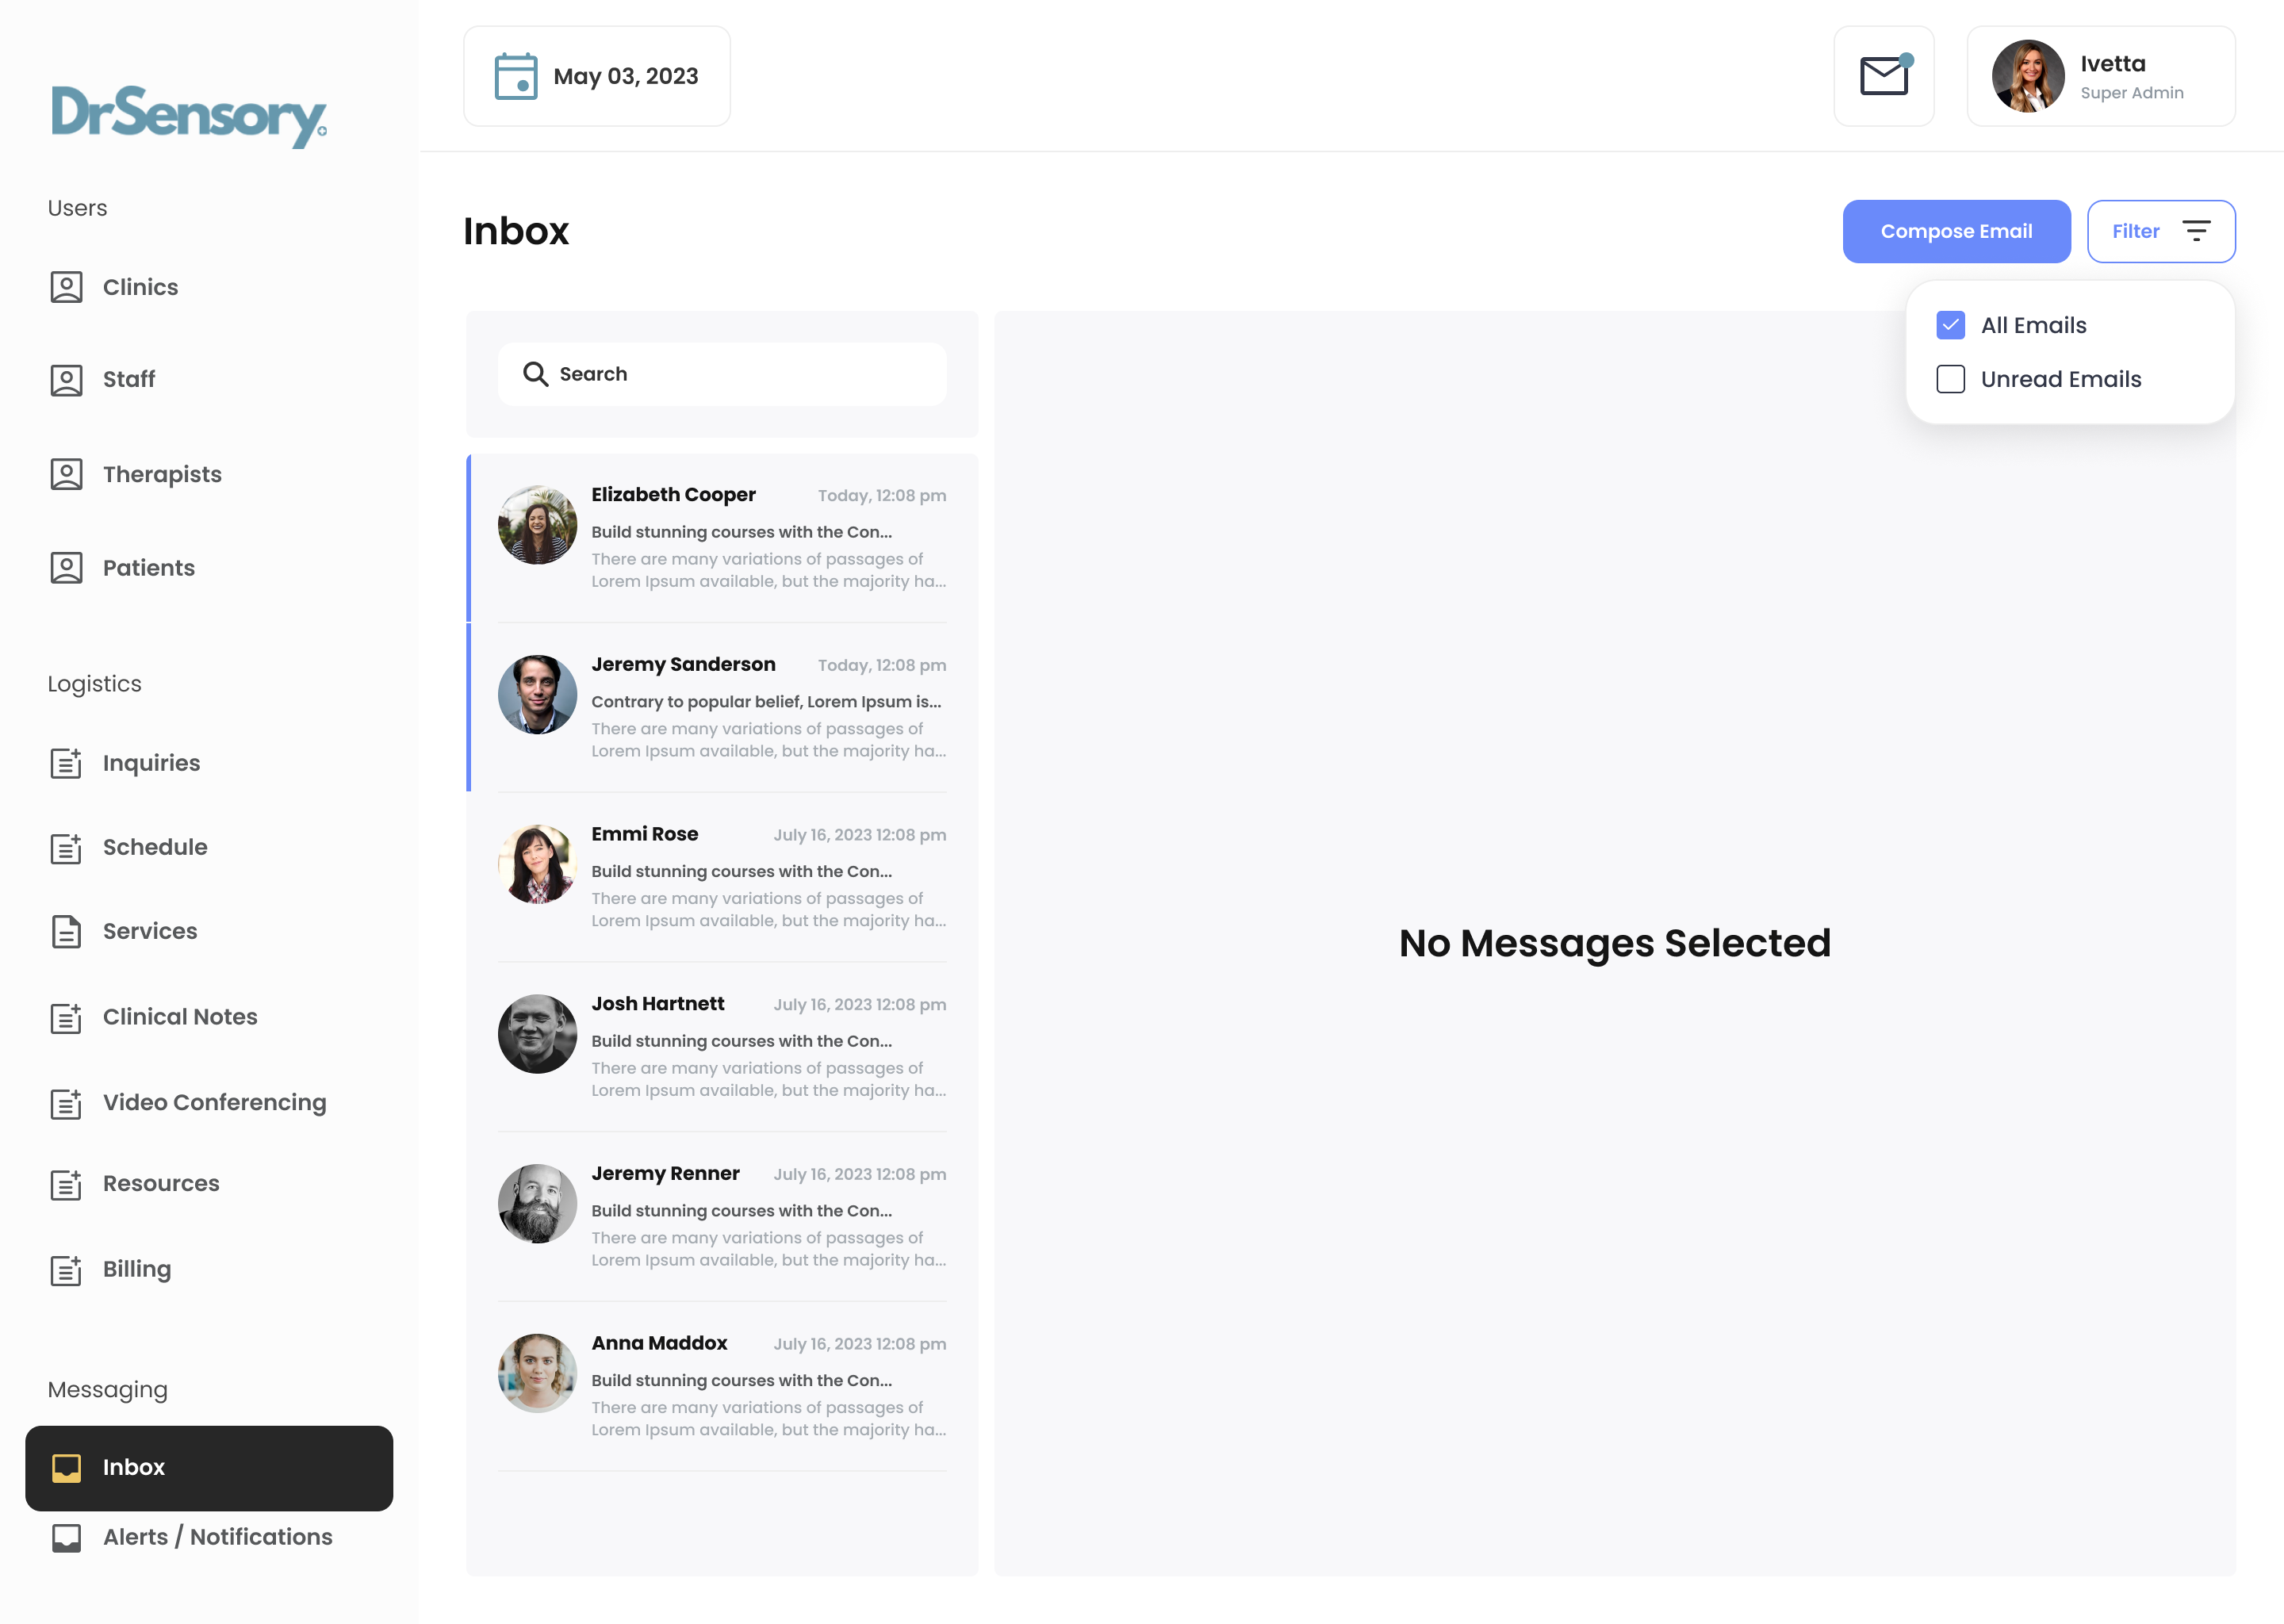
Task: Click the Inquiries sidebar icon
Action: (66, 763)
